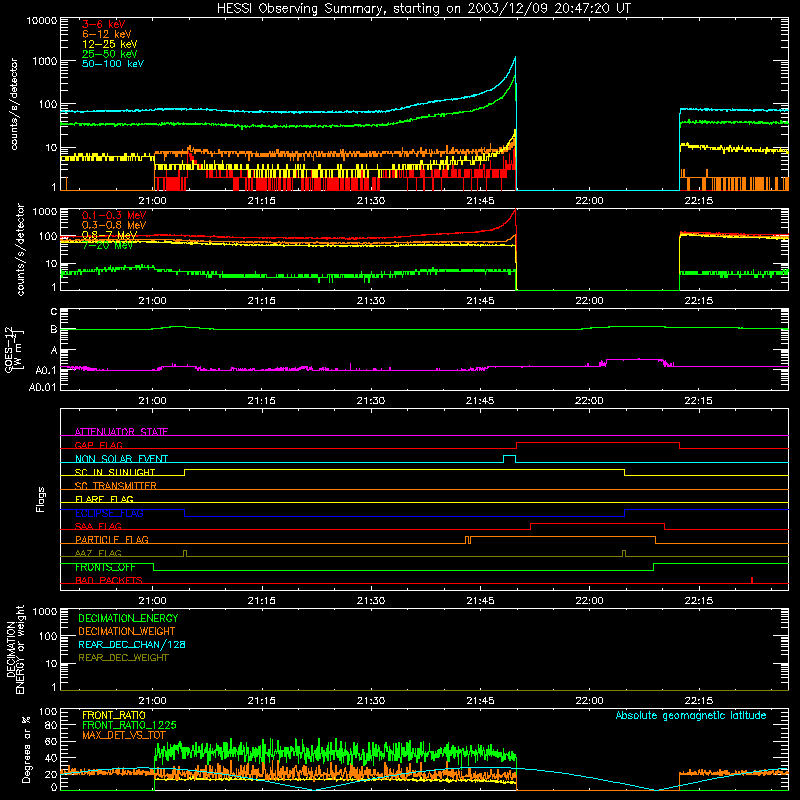This screenshot has width=800, height=800.
Task: Click the REAR_DEC_CHAN/128 legend label
Action: pyautogui.click(x=132, y=644)
